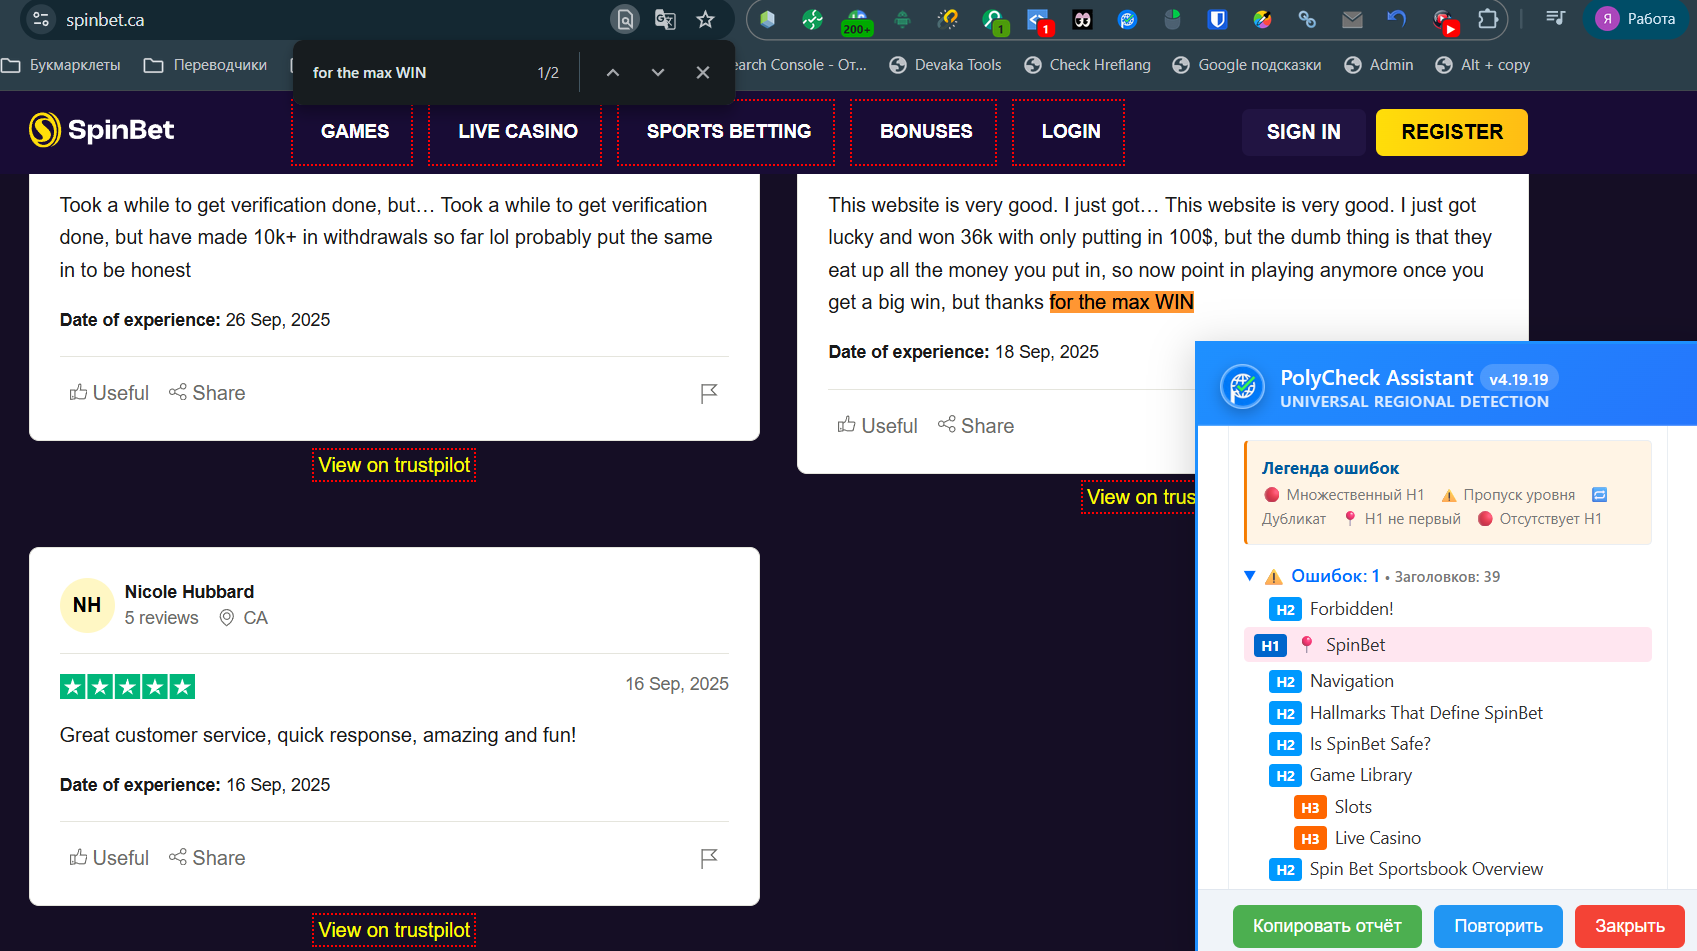Click the SpinBet logo

[102, 130]
